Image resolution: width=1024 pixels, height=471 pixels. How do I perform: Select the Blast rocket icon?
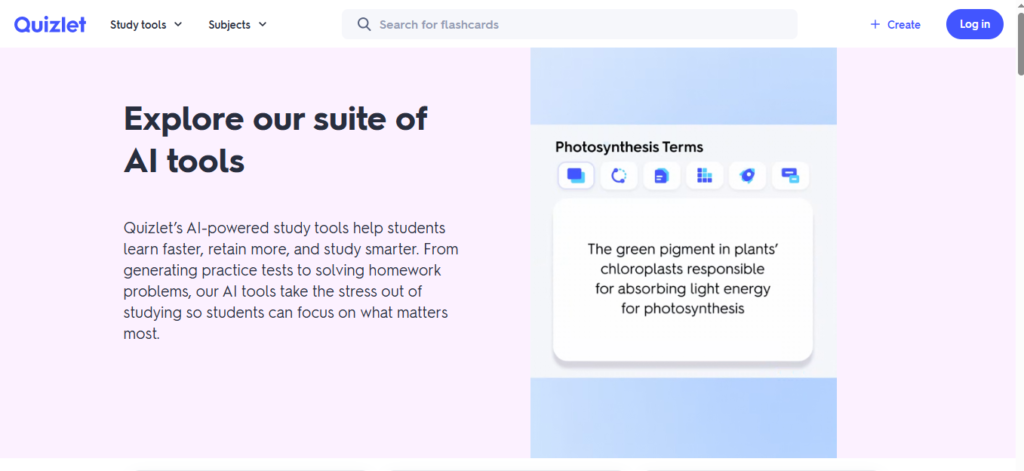click(x=747, y=176)
